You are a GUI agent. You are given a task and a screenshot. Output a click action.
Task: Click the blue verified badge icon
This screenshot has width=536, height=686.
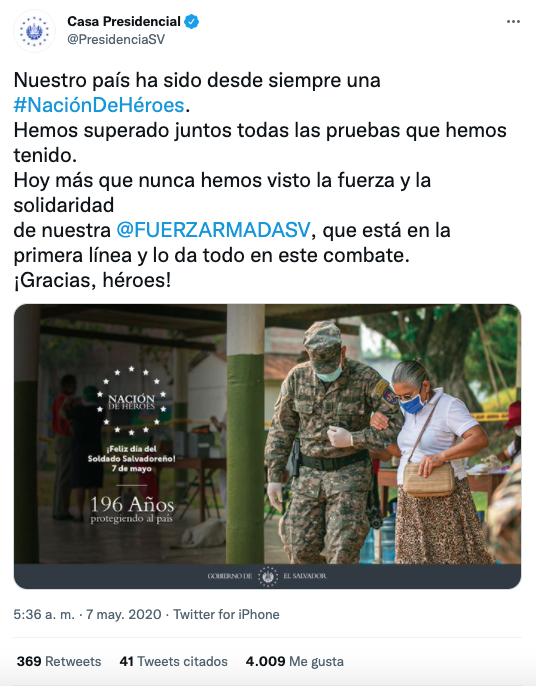pyautogui.click(x=192, y=21)
